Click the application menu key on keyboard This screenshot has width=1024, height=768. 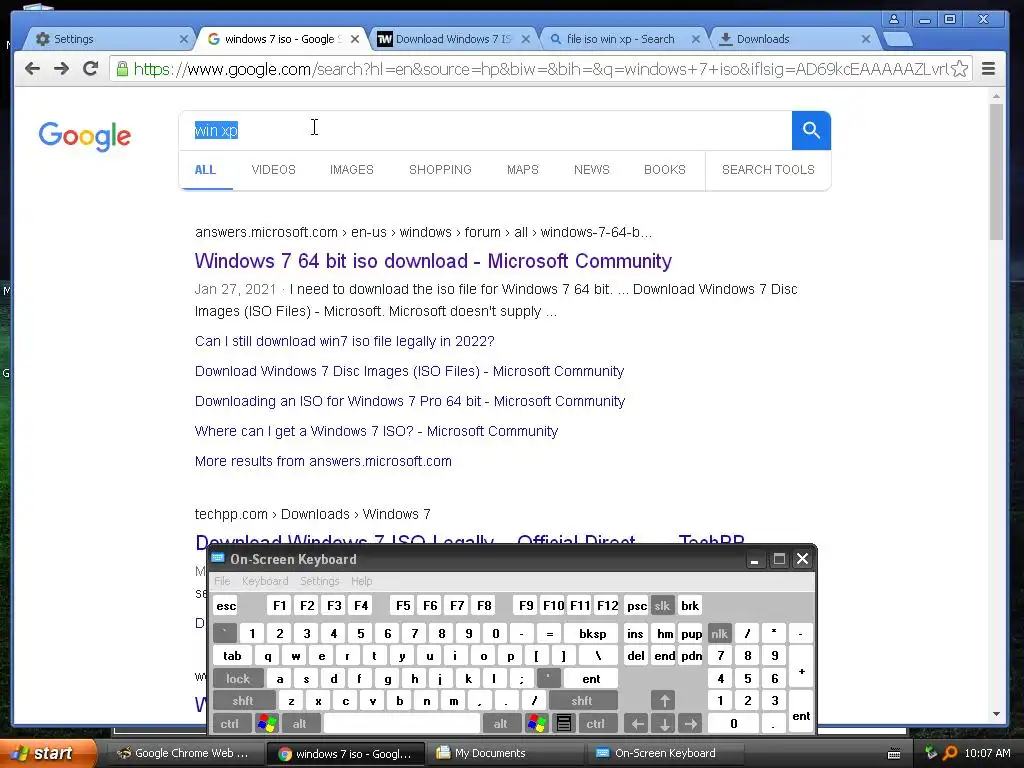tap(564, 724)
